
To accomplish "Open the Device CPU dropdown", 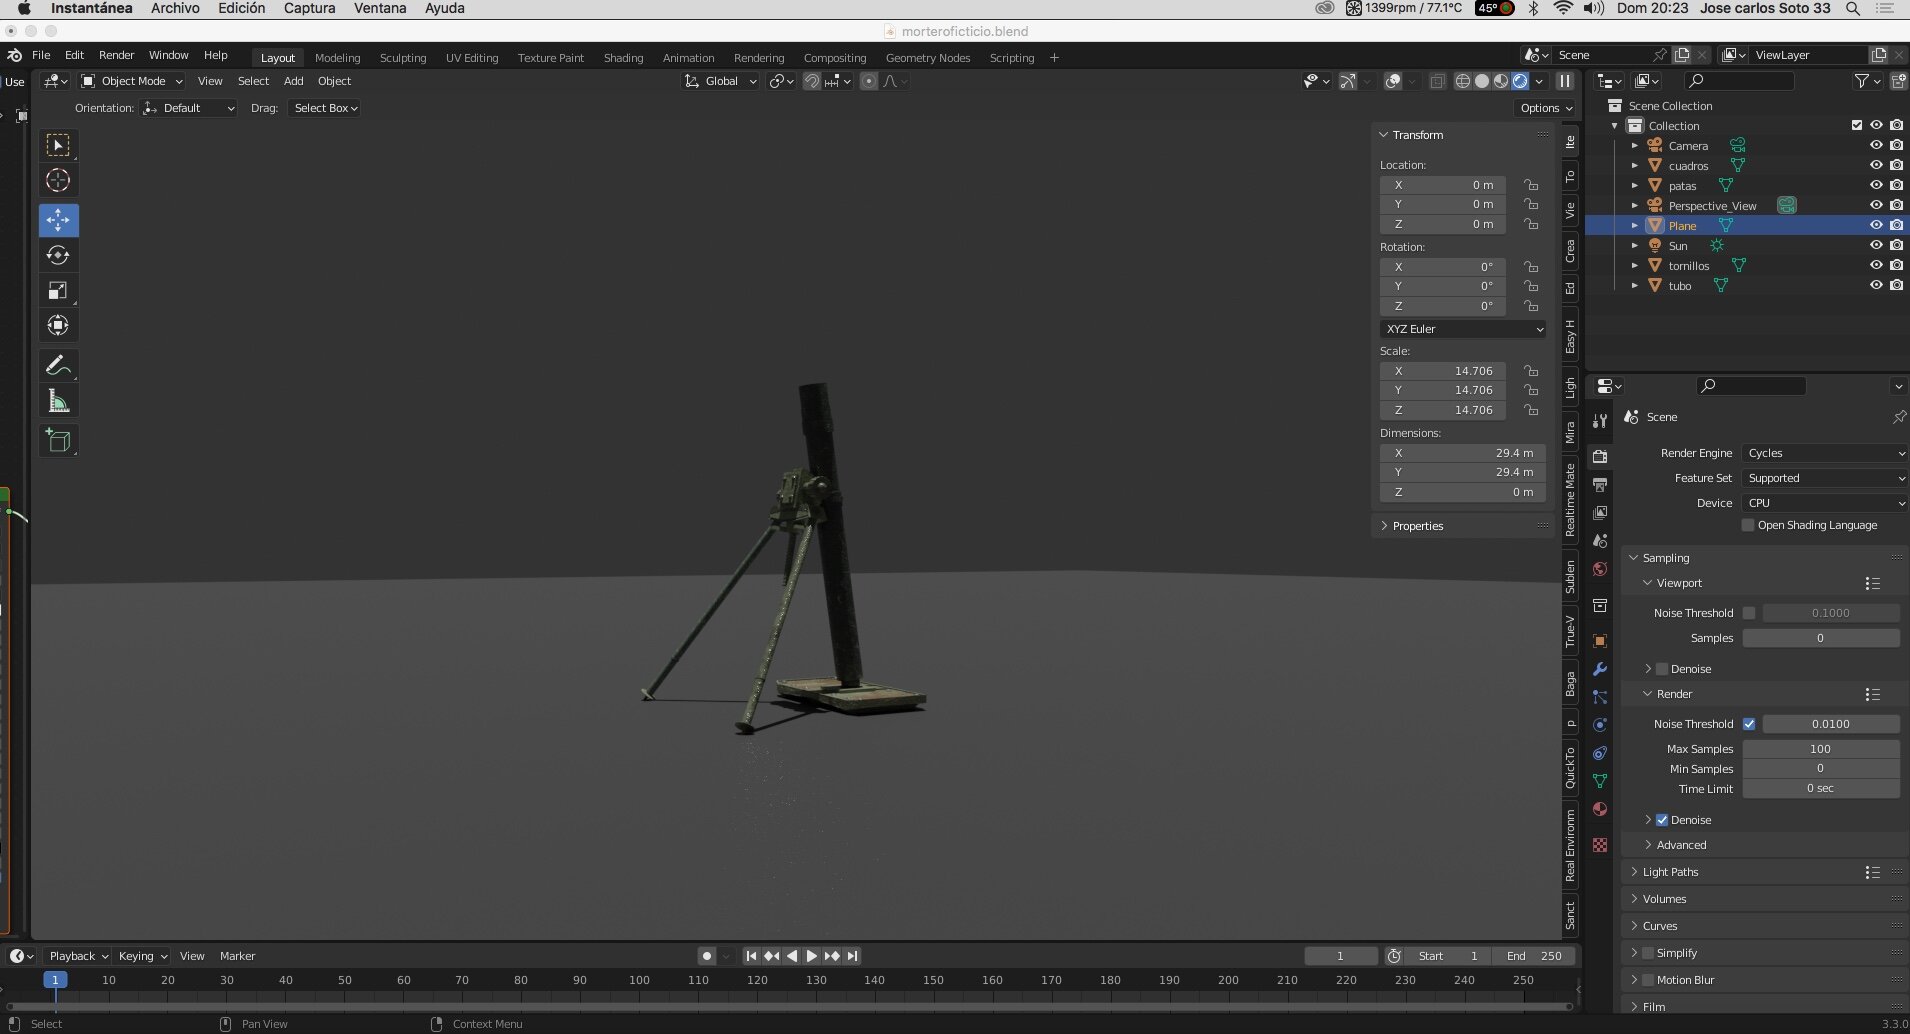I will [1825, 503].
